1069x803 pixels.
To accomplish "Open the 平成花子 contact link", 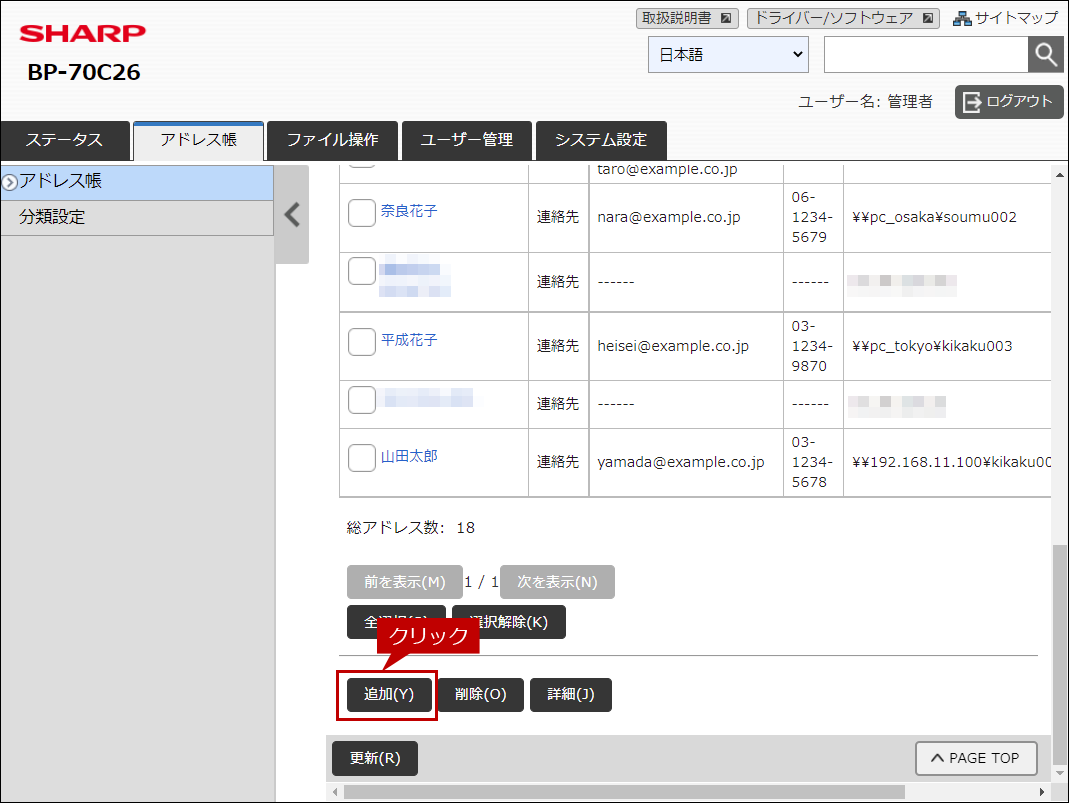I will [x=409, y=340].
